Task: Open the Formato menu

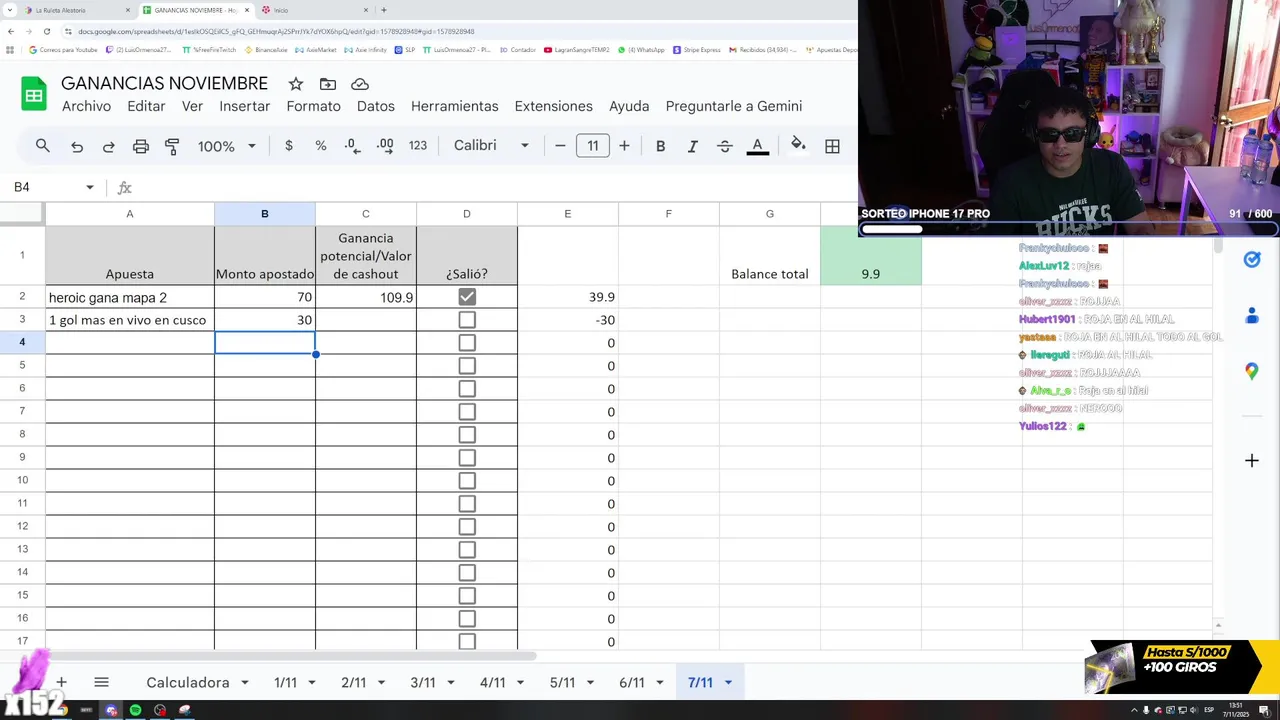Action: pos(314,106)
